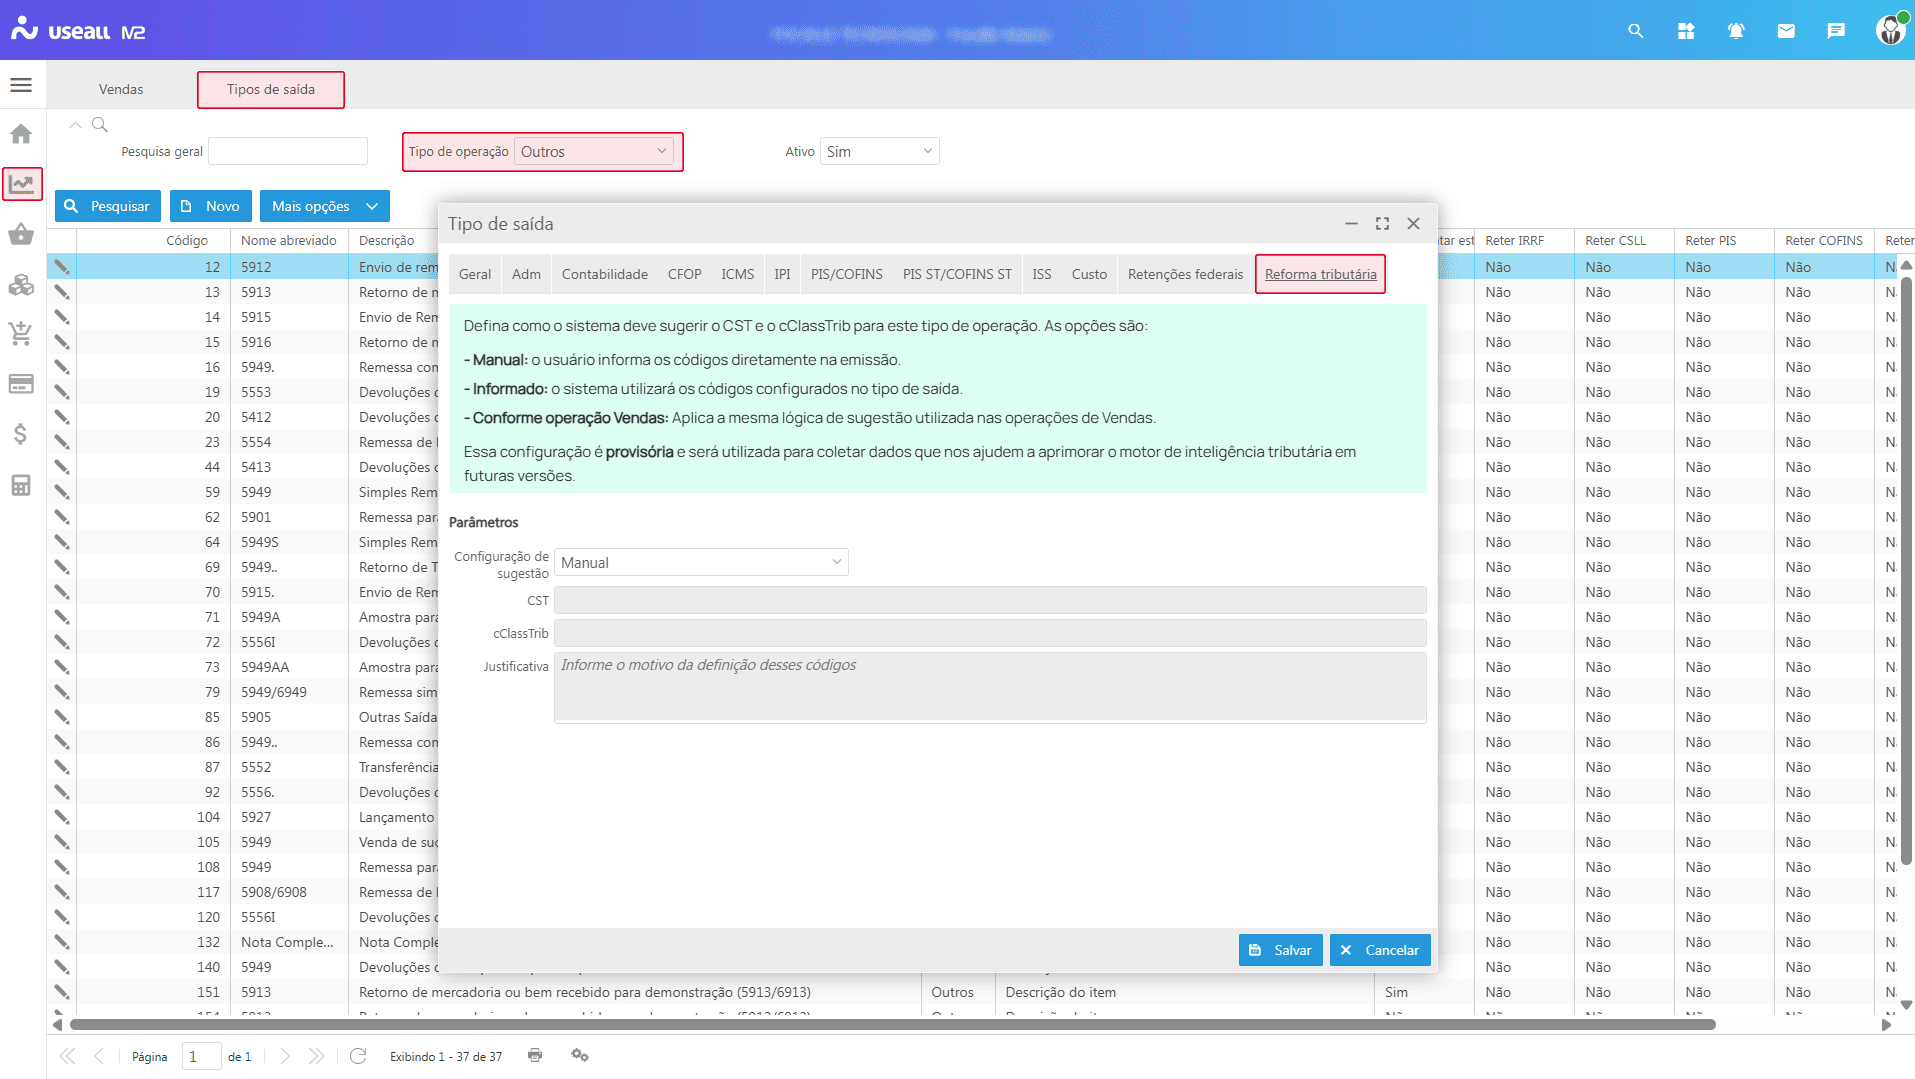Screen dimensions: 1915x1079
Task: Click the print icon in pagination bar
Action: click(x=535, y=1055)
